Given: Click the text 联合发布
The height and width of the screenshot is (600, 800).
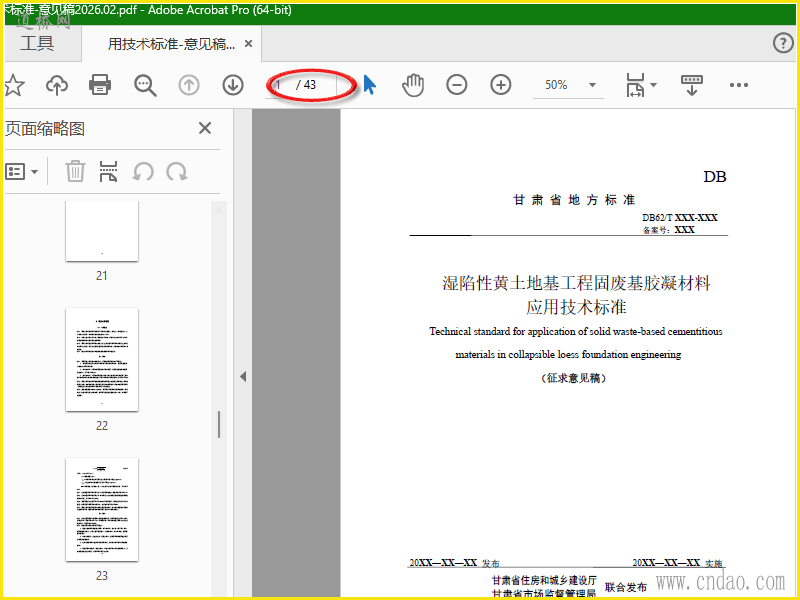Looking at the screenshot, I should [x=626, y=588].
